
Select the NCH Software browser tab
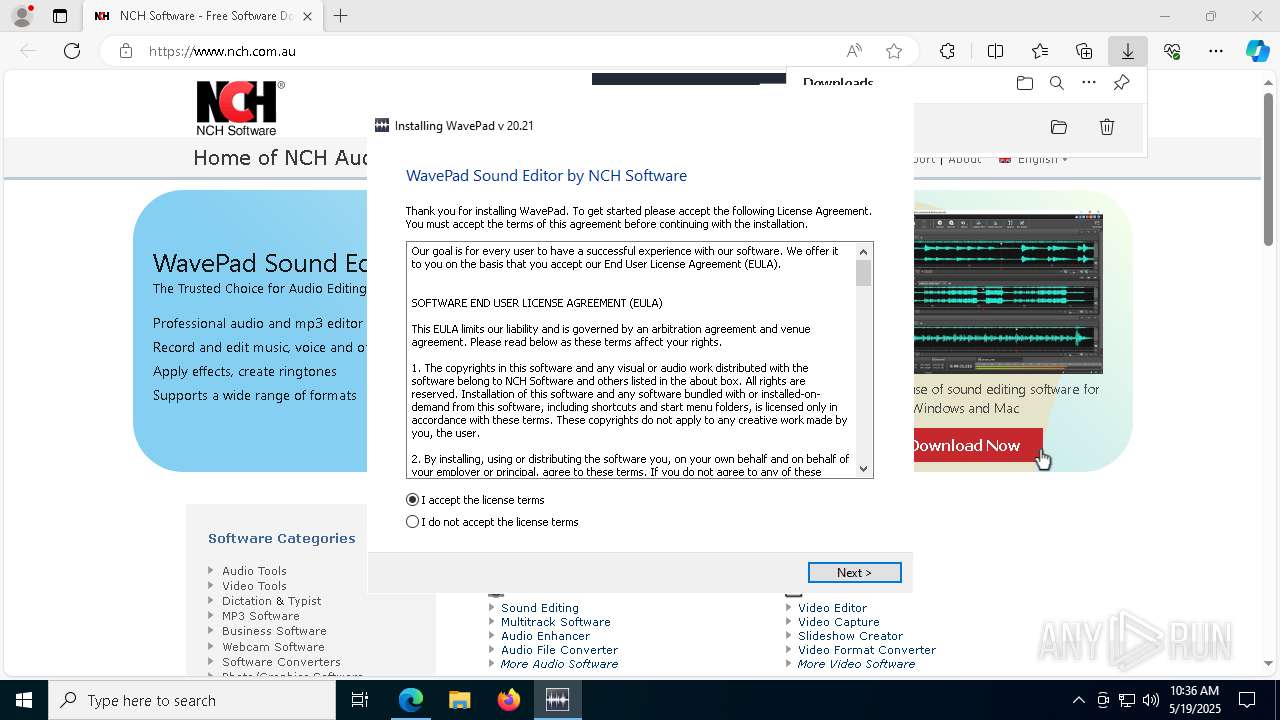(x=203, y=16)
